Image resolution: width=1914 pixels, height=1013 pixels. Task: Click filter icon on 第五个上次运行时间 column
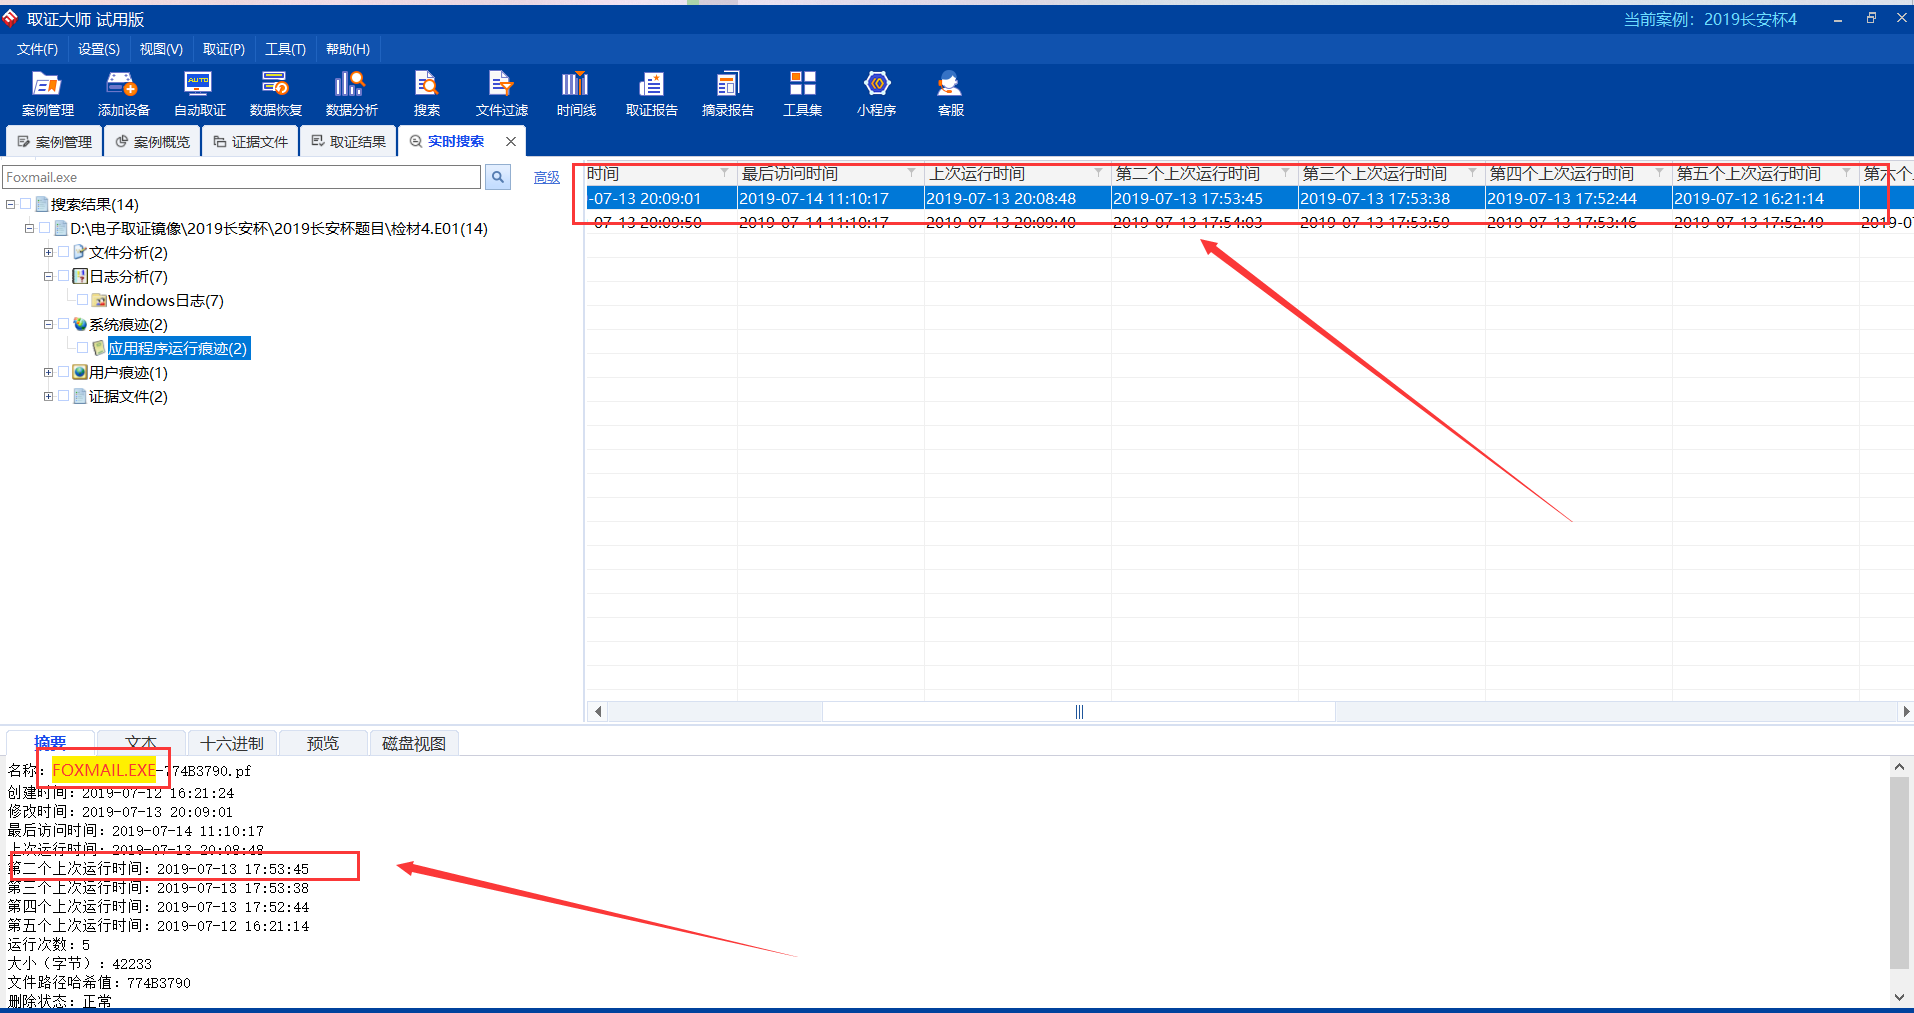[1846, 173]
